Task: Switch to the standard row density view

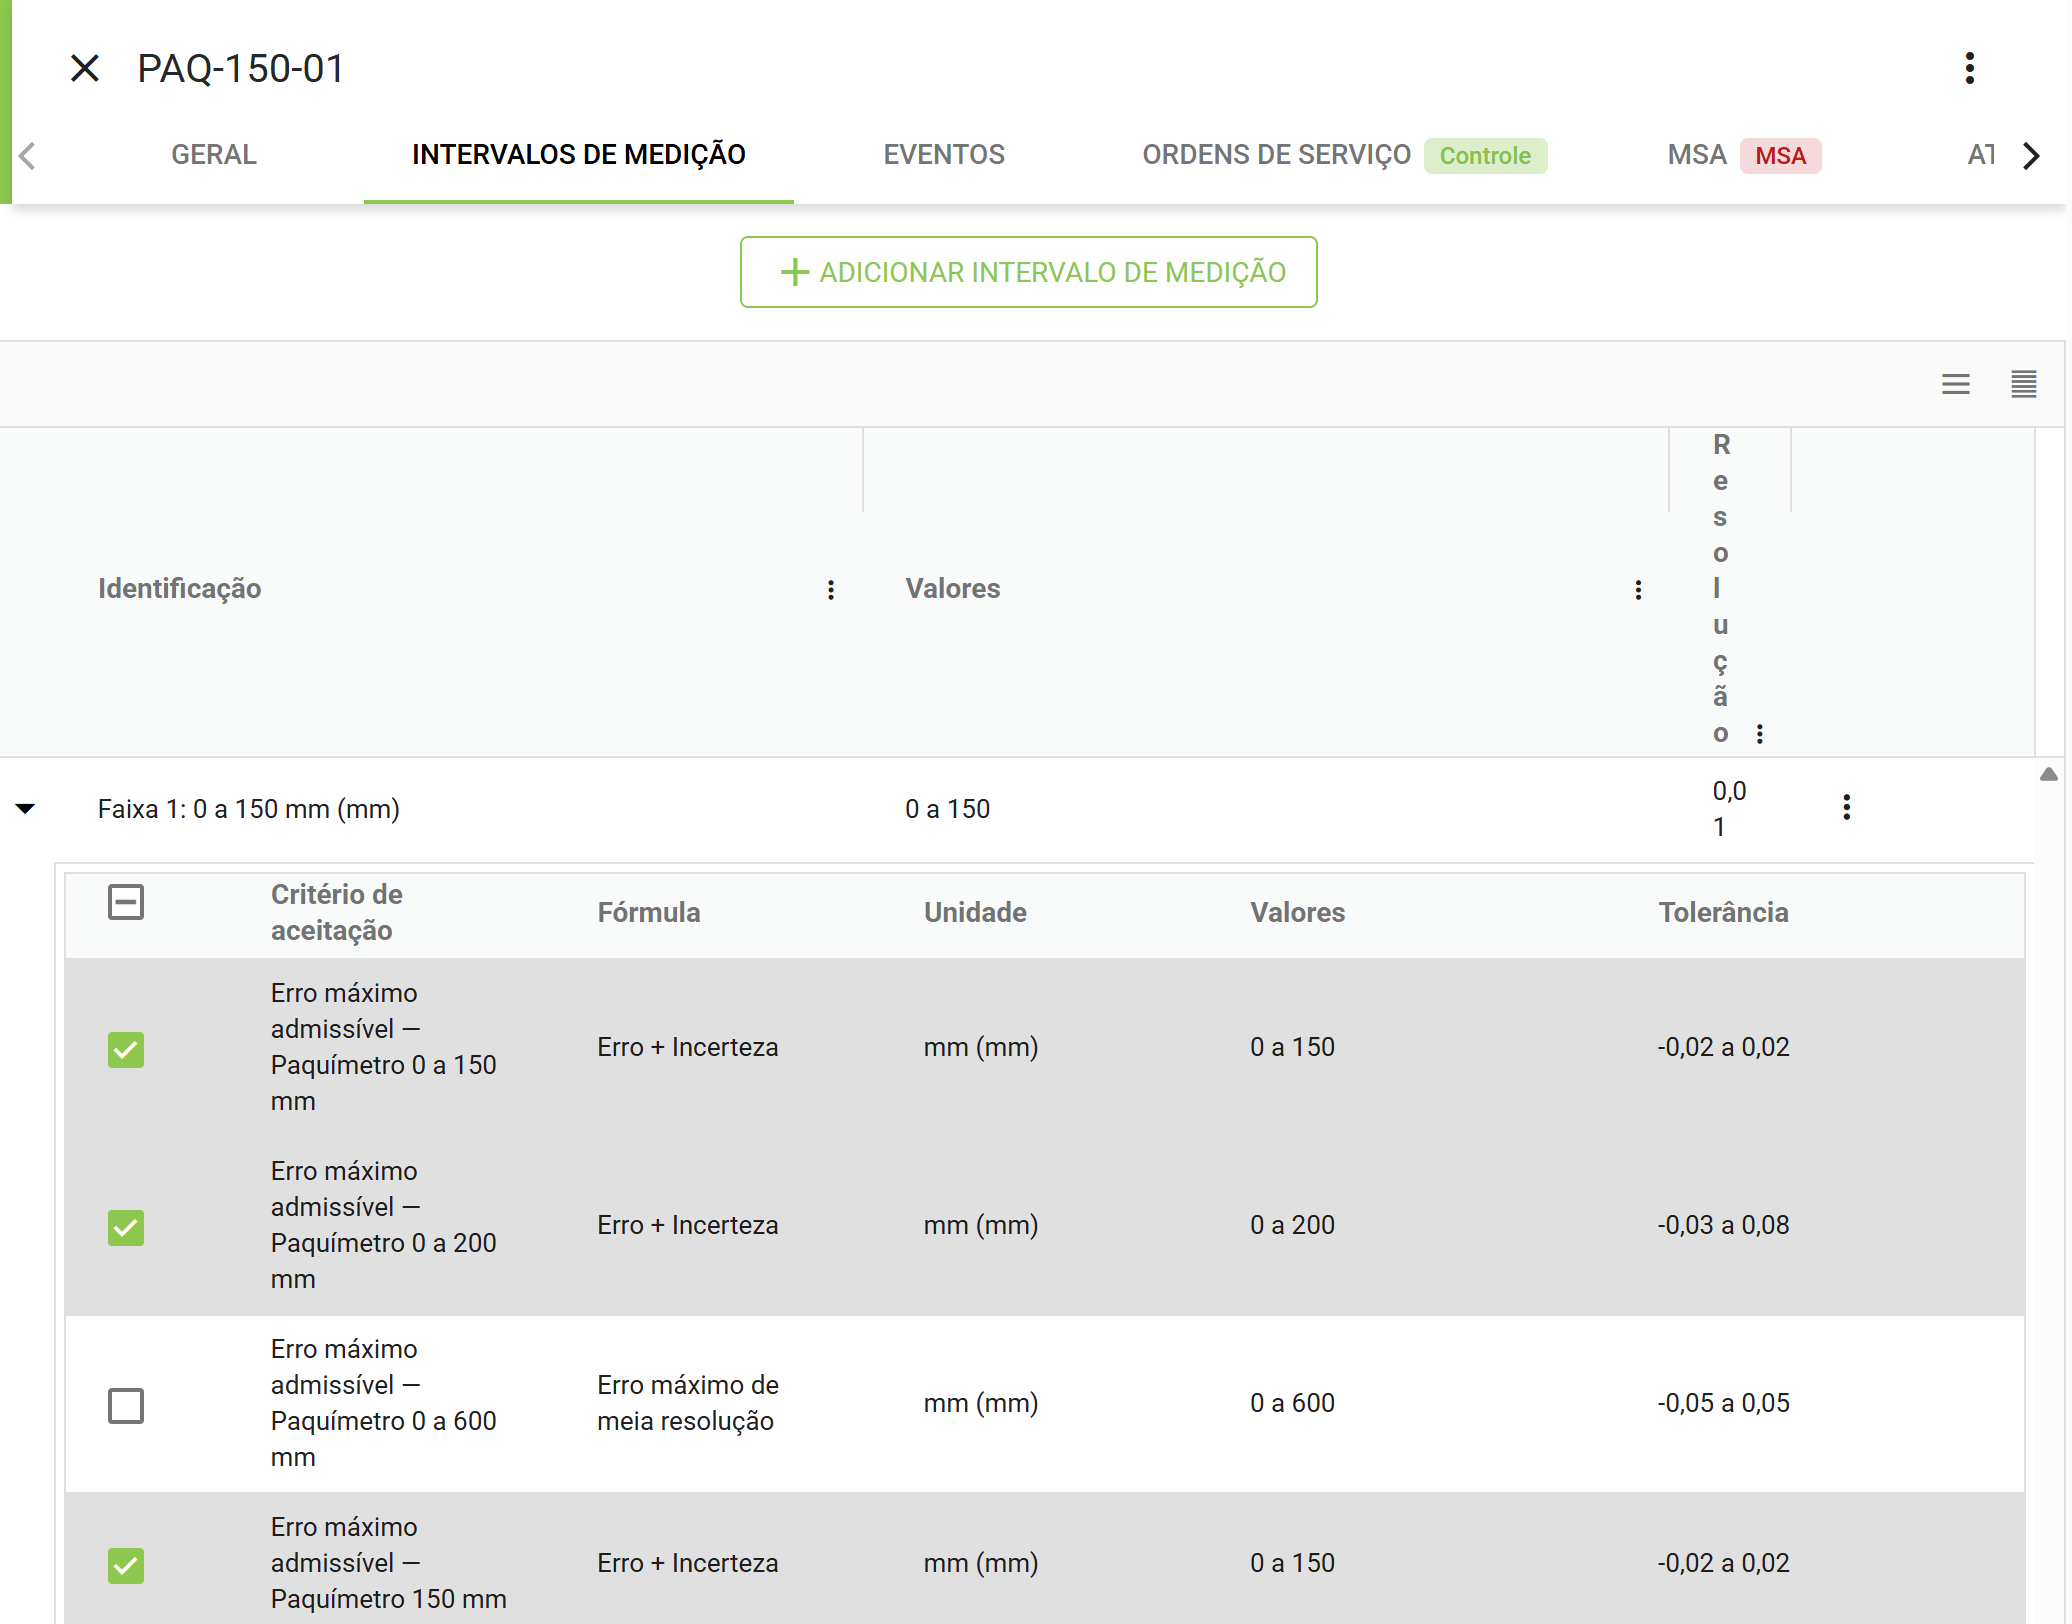Action: tap(1955, 384)
